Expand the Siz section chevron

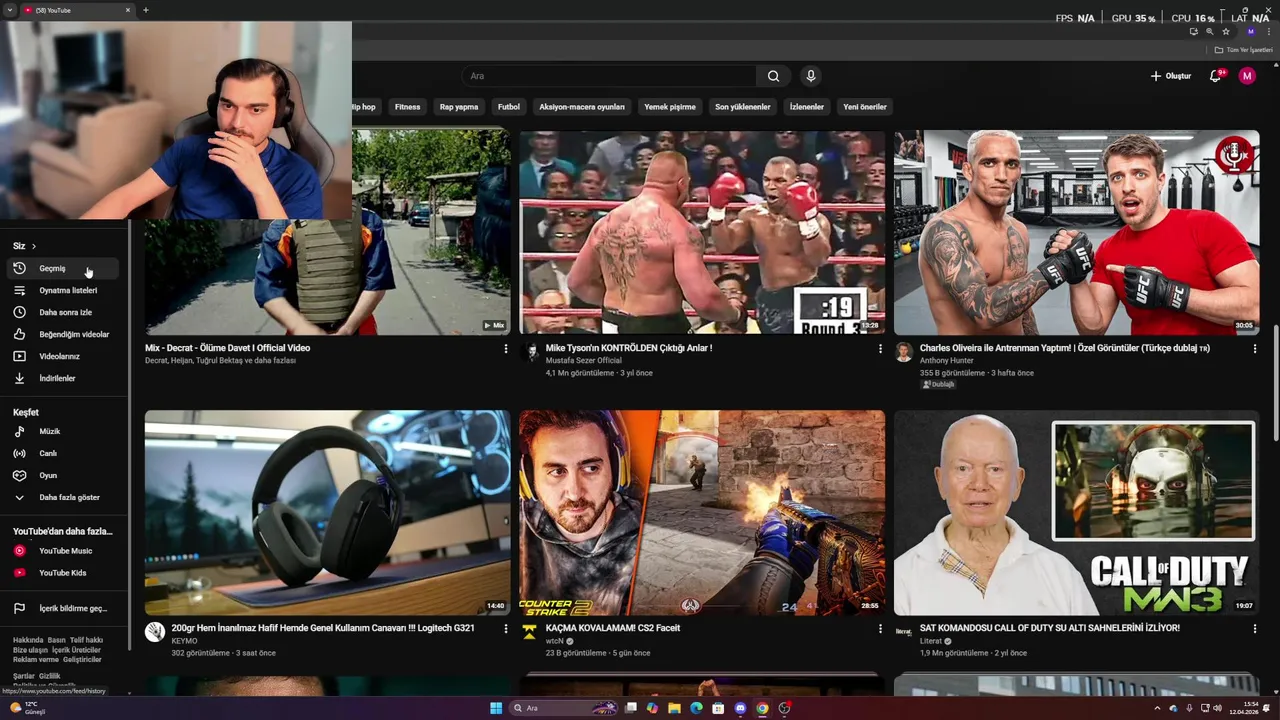pos(33,246)
